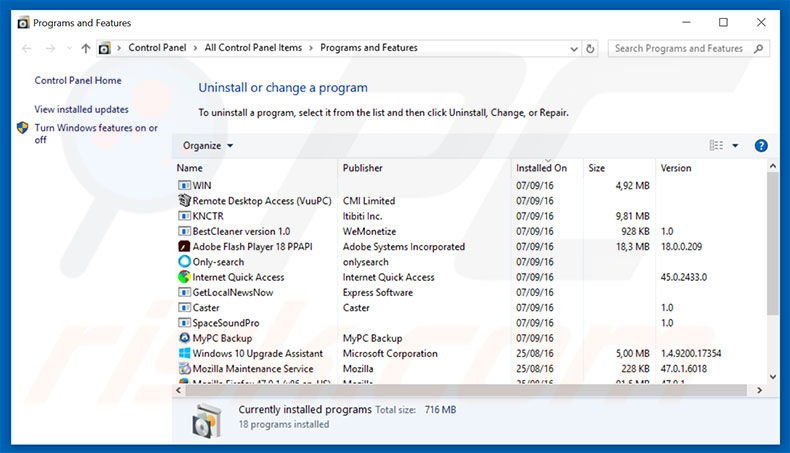Click the KNCTR program icon

click(184, 216)
